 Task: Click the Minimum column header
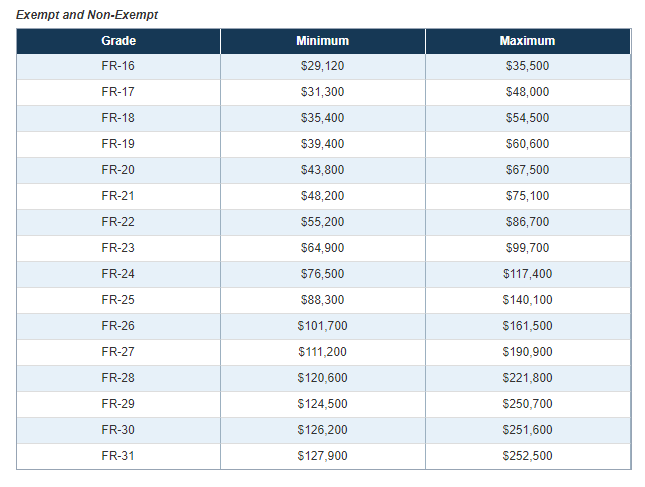pos(322,41)
